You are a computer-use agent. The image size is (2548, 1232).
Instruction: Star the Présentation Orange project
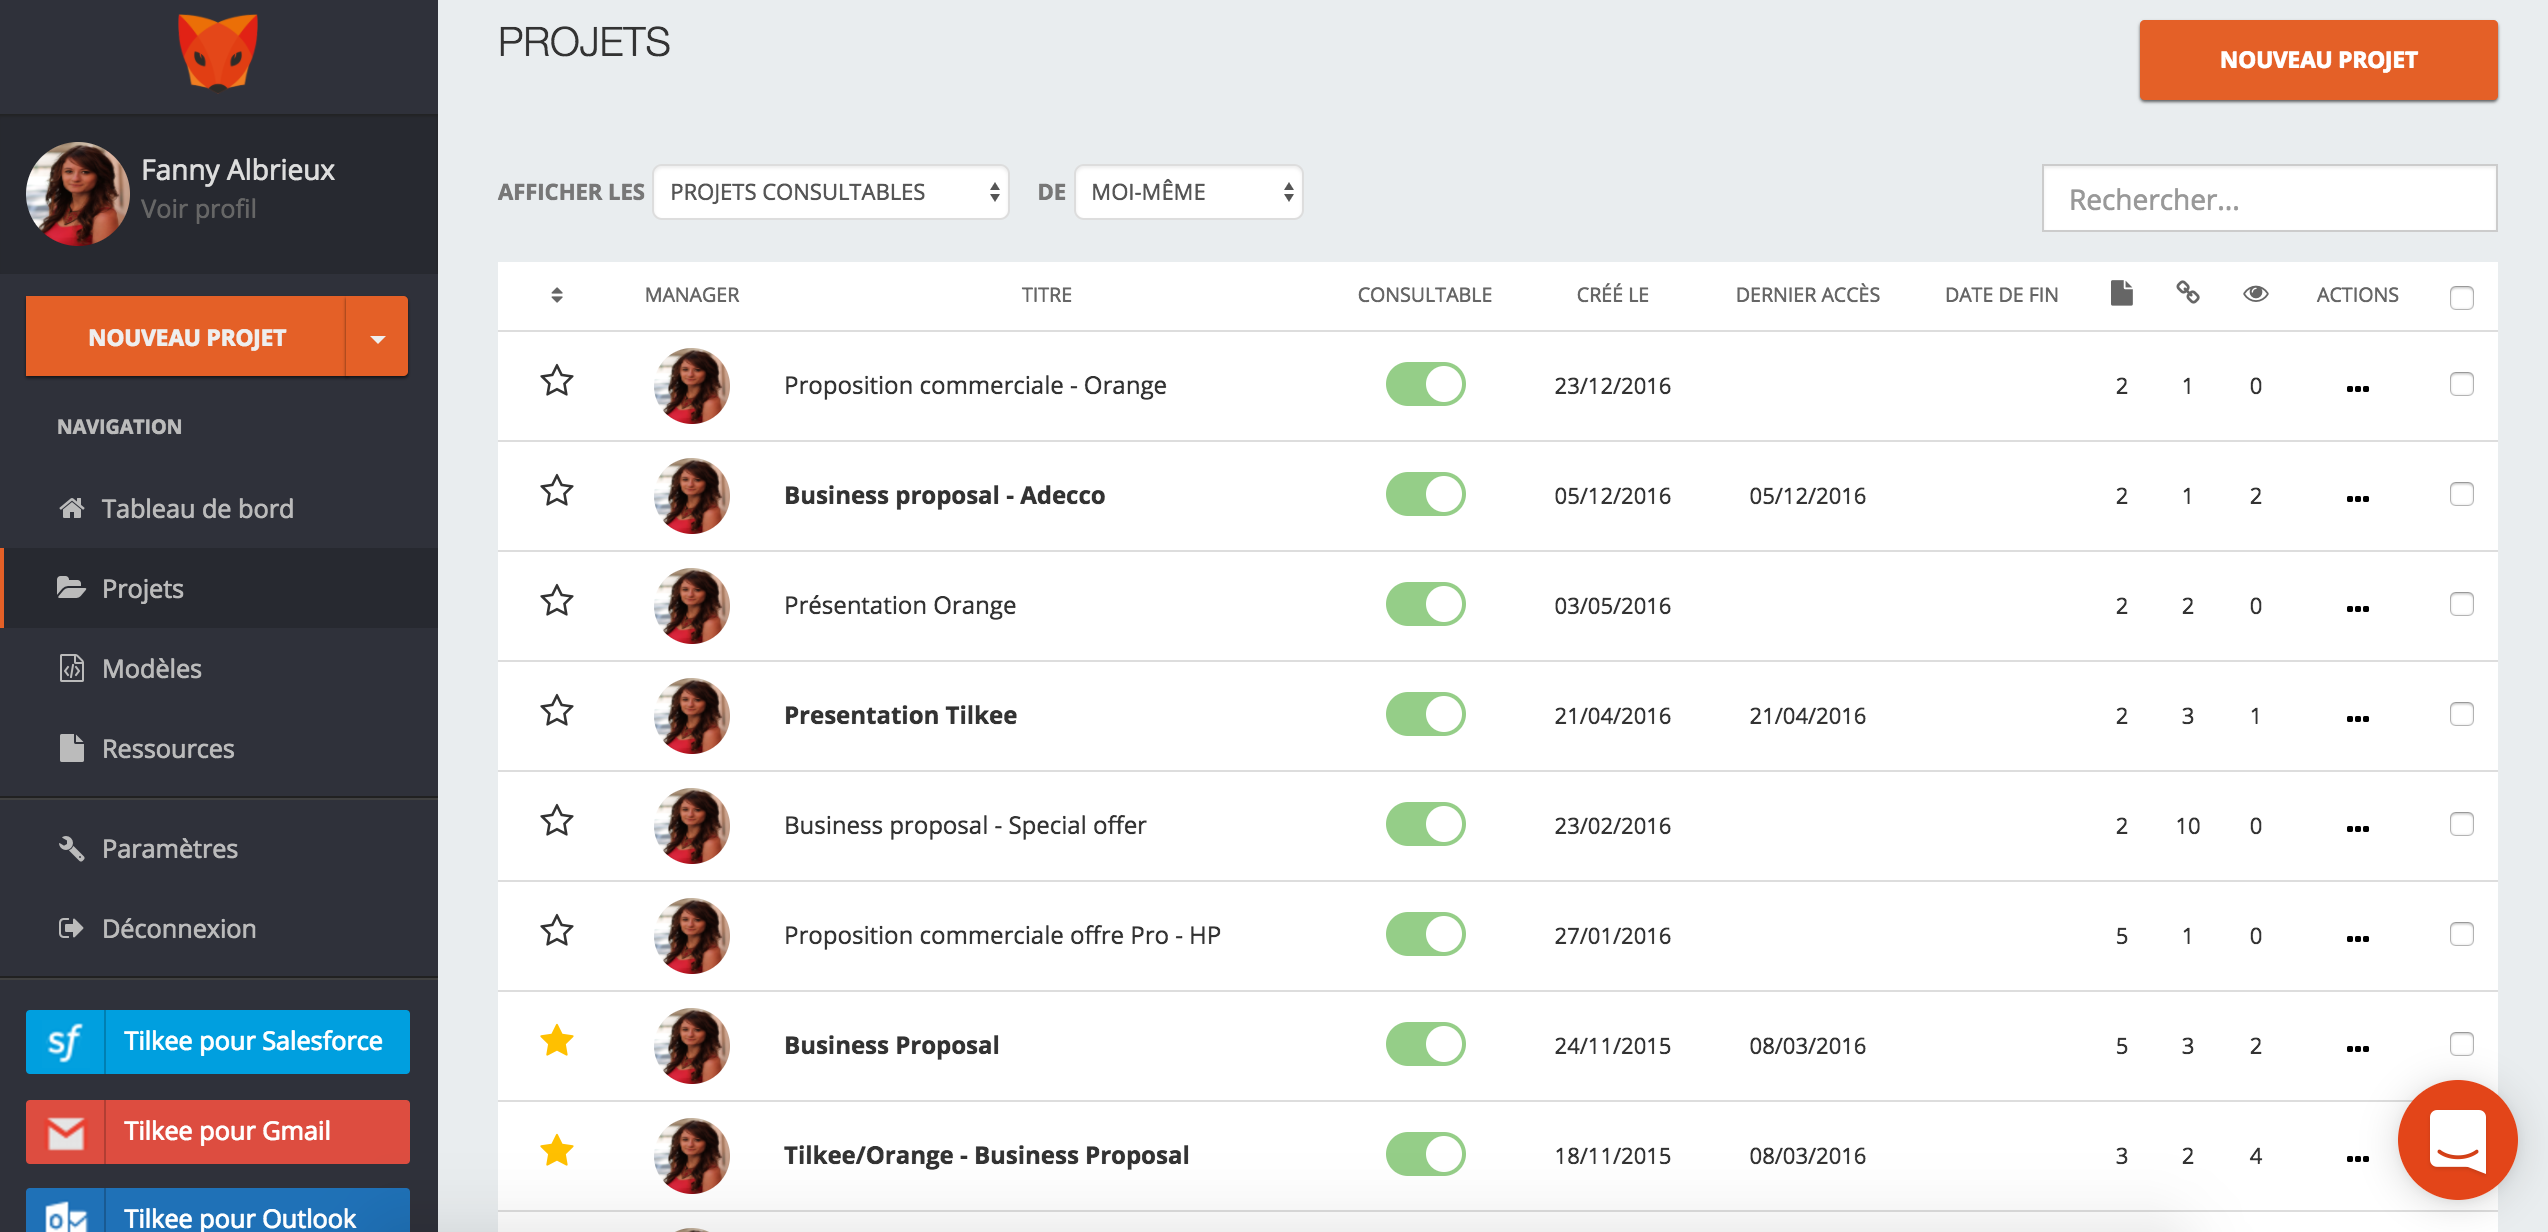[x=557, y=601]
